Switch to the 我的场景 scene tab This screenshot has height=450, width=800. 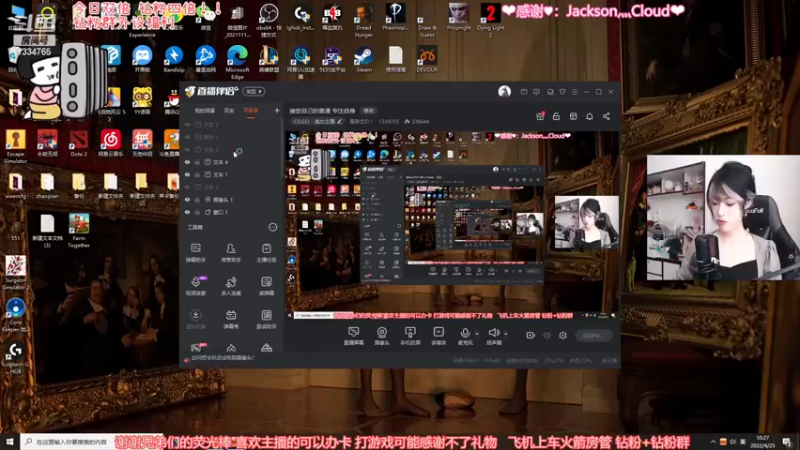tap(205, 110)
